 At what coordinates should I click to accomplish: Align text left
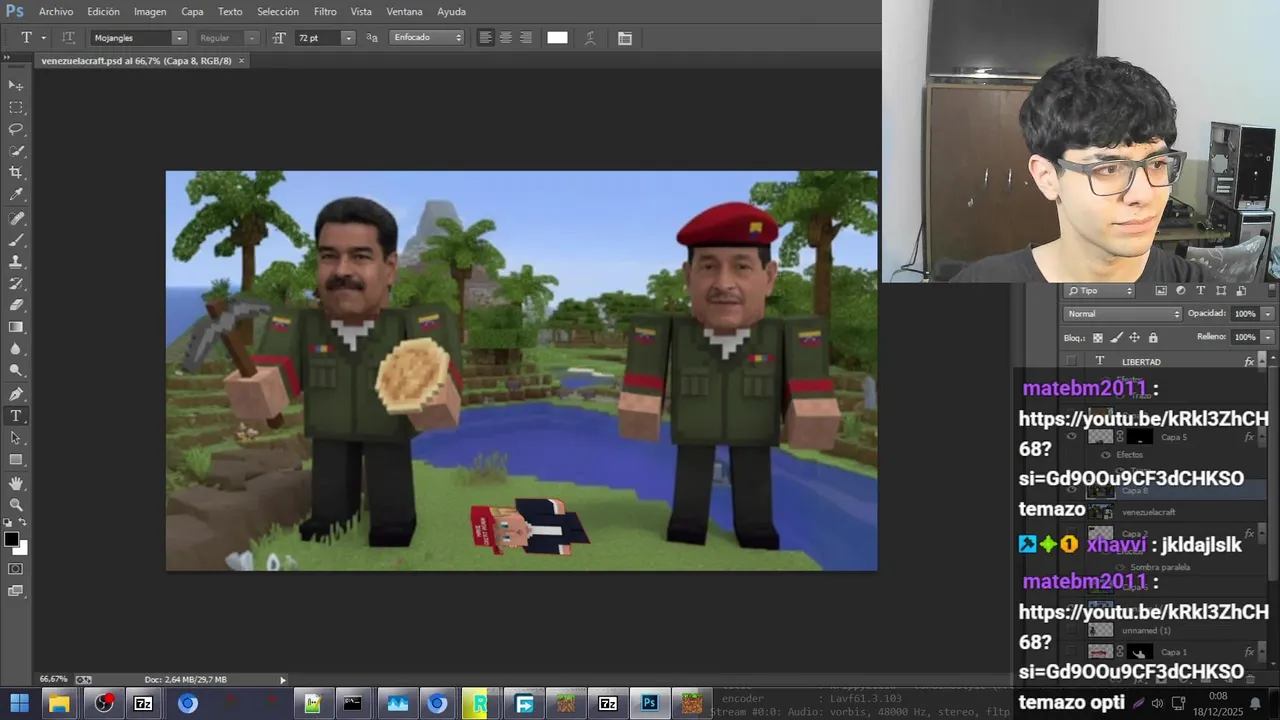(x=486, y=38)
